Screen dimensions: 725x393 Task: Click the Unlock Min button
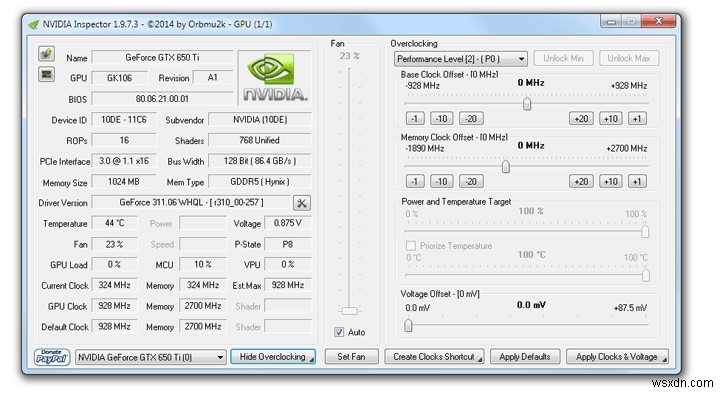(x=563, y=58)
